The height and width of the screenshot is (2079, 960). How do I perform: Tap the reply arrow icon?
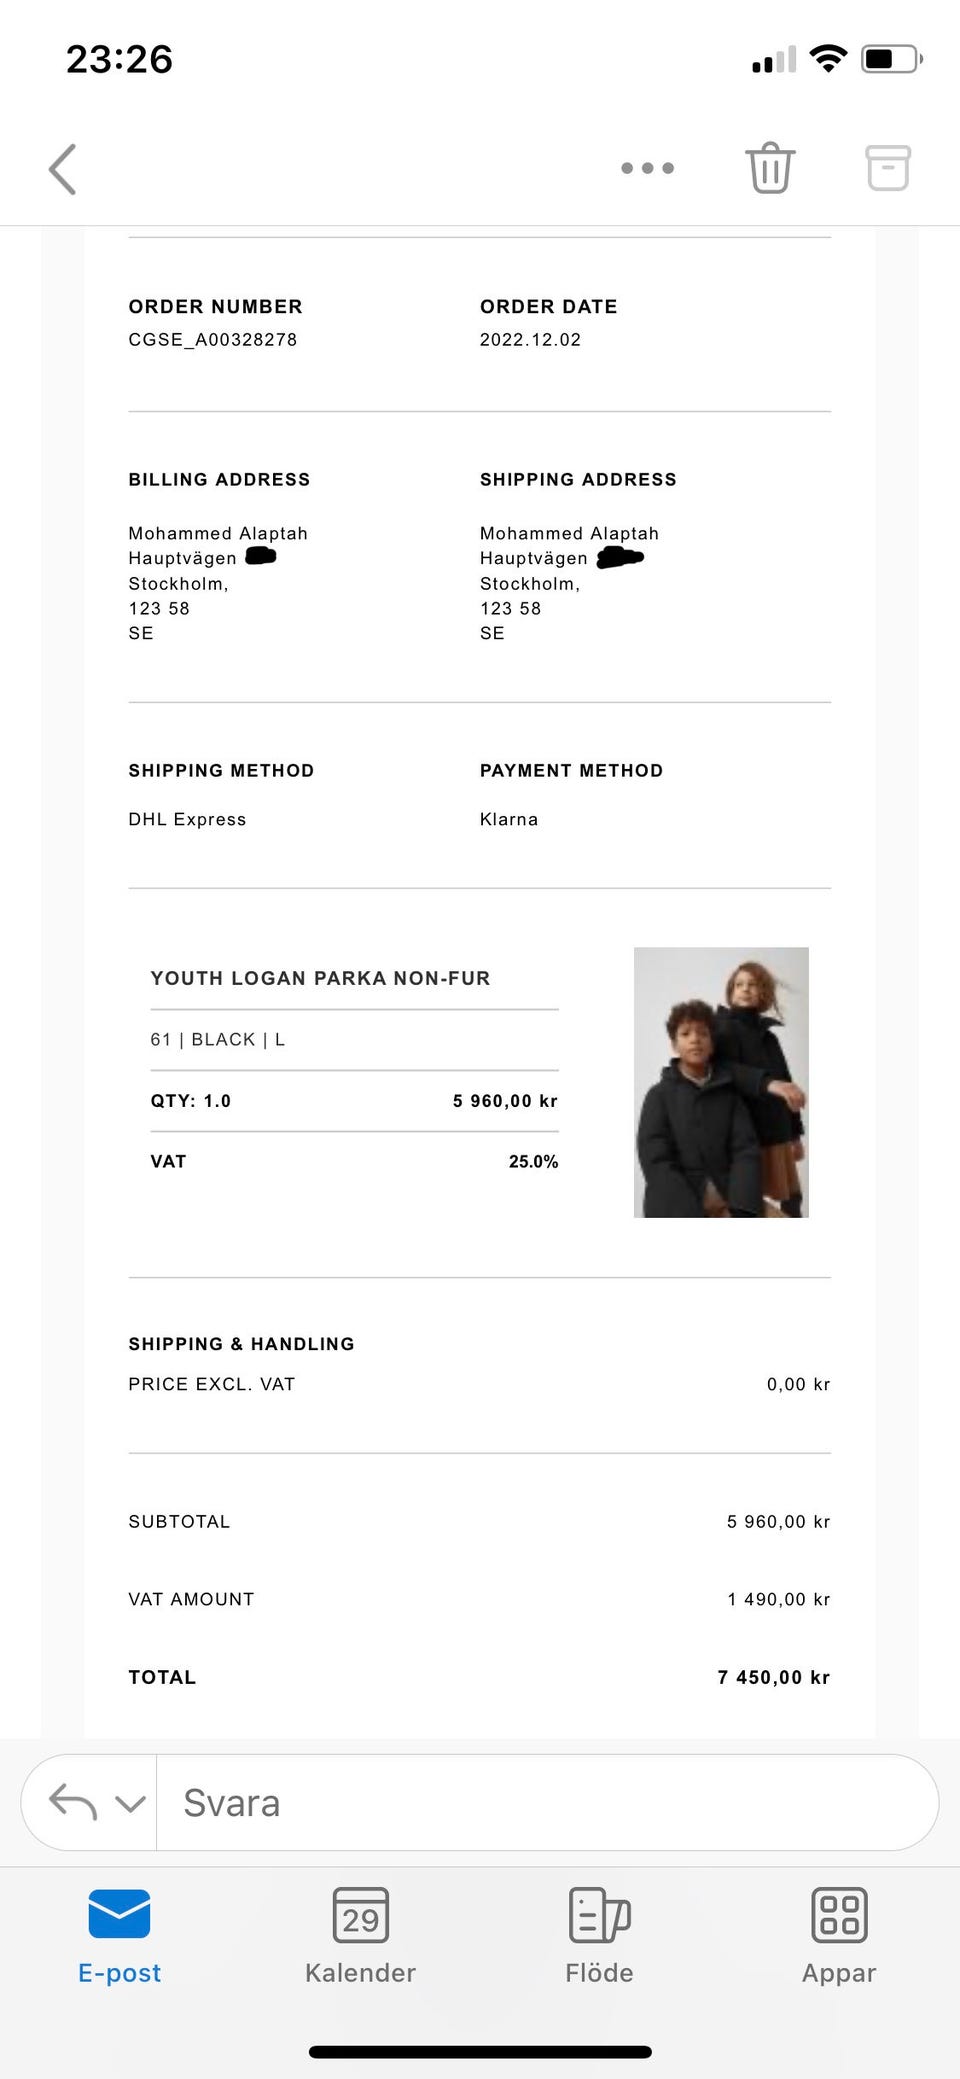click(73, 1802)
